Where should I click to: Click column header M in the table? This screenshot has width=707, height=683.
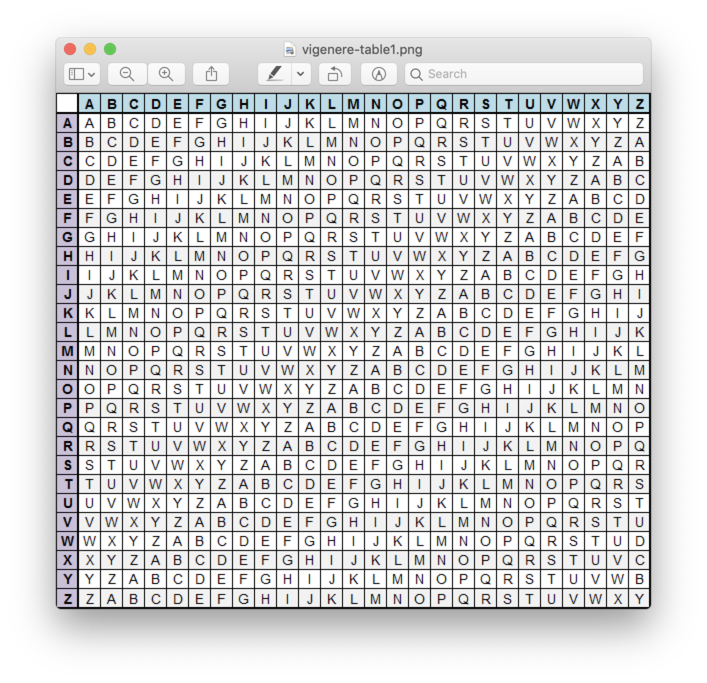[x=353, y=104]
